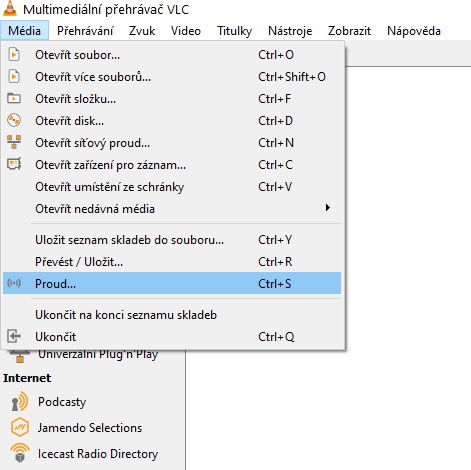Screen dimensions: 471x470
Task: Click the exit icon next to Ukončit
Action: (x=14, y=336)
